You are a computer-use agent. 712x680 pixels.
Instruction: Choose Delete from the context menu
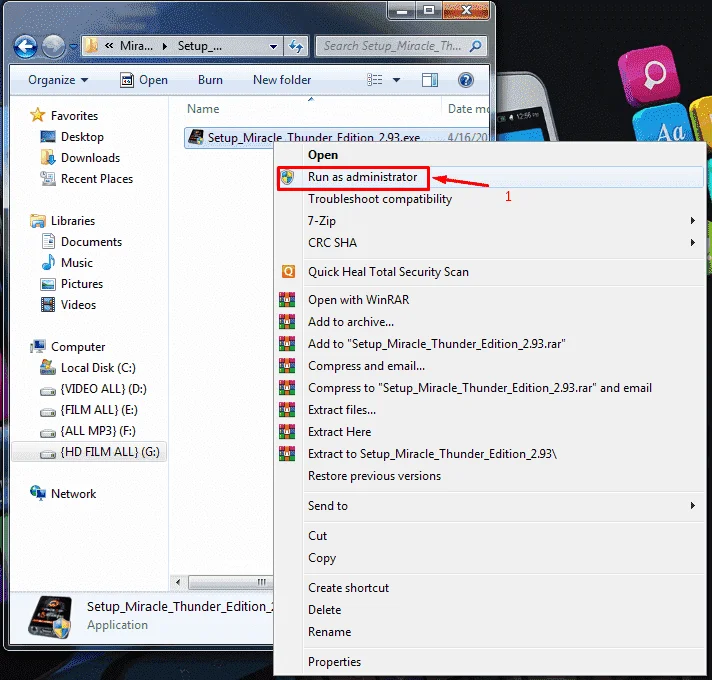point(490,610)
